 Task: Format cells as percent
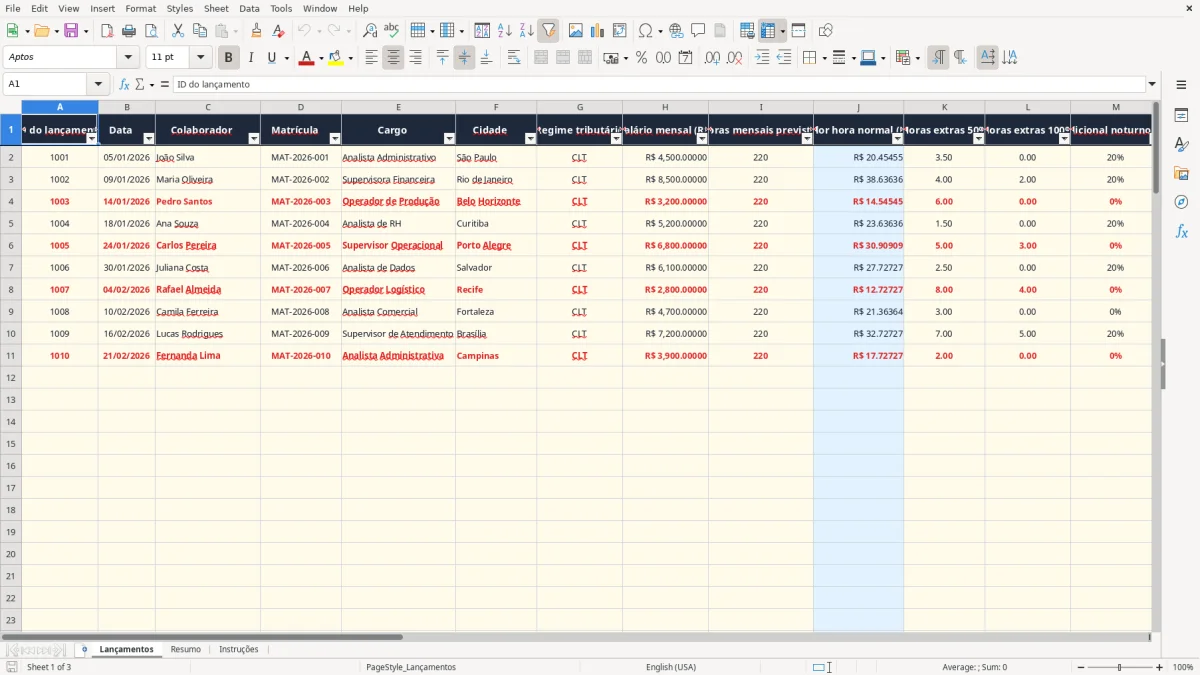tap(641, 58)
